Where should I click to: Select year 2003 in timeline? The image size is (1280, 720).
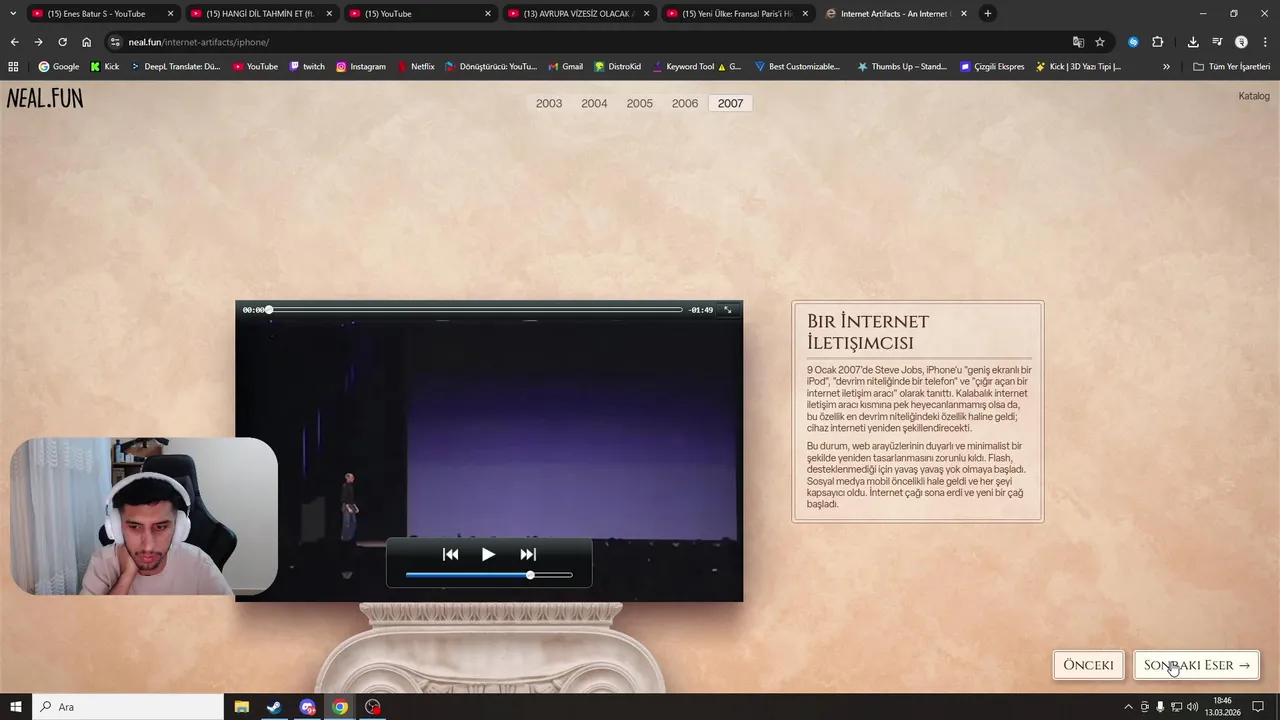click(549, 103)
